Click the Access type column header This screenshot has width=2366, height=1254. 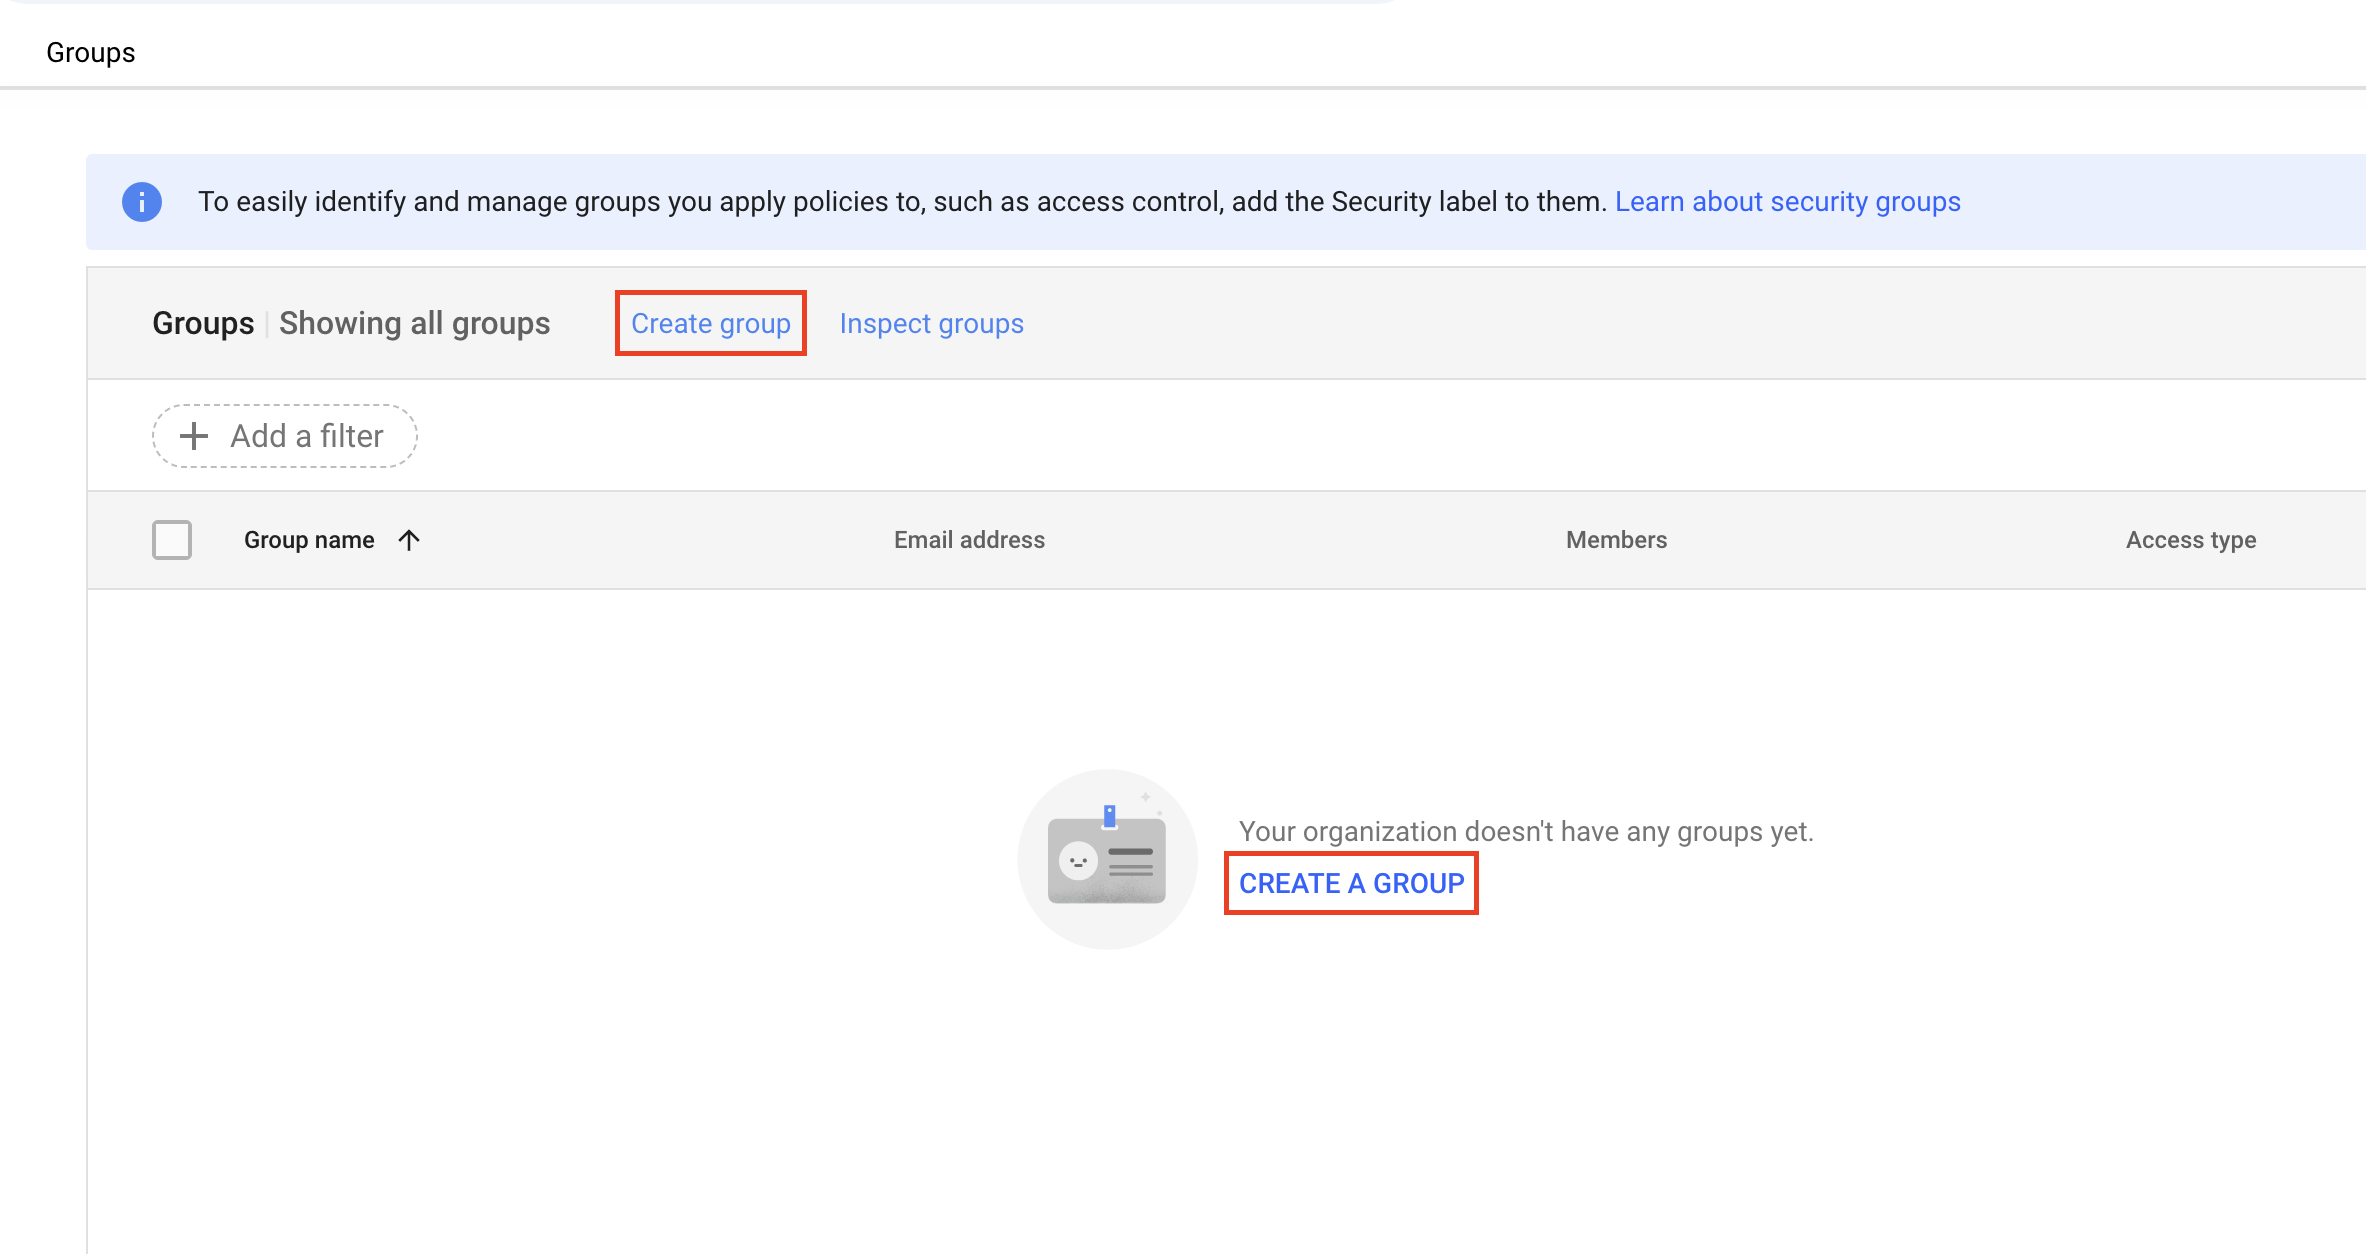[x=2190, y=539]
